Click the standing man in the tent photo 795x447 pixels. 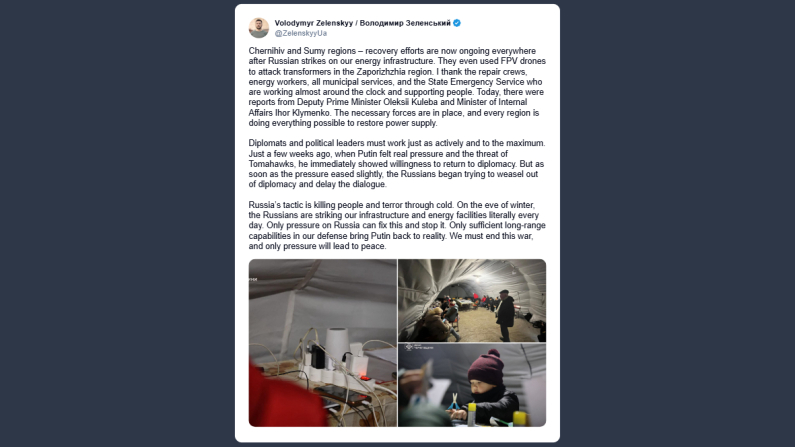[x=505, y=314]
